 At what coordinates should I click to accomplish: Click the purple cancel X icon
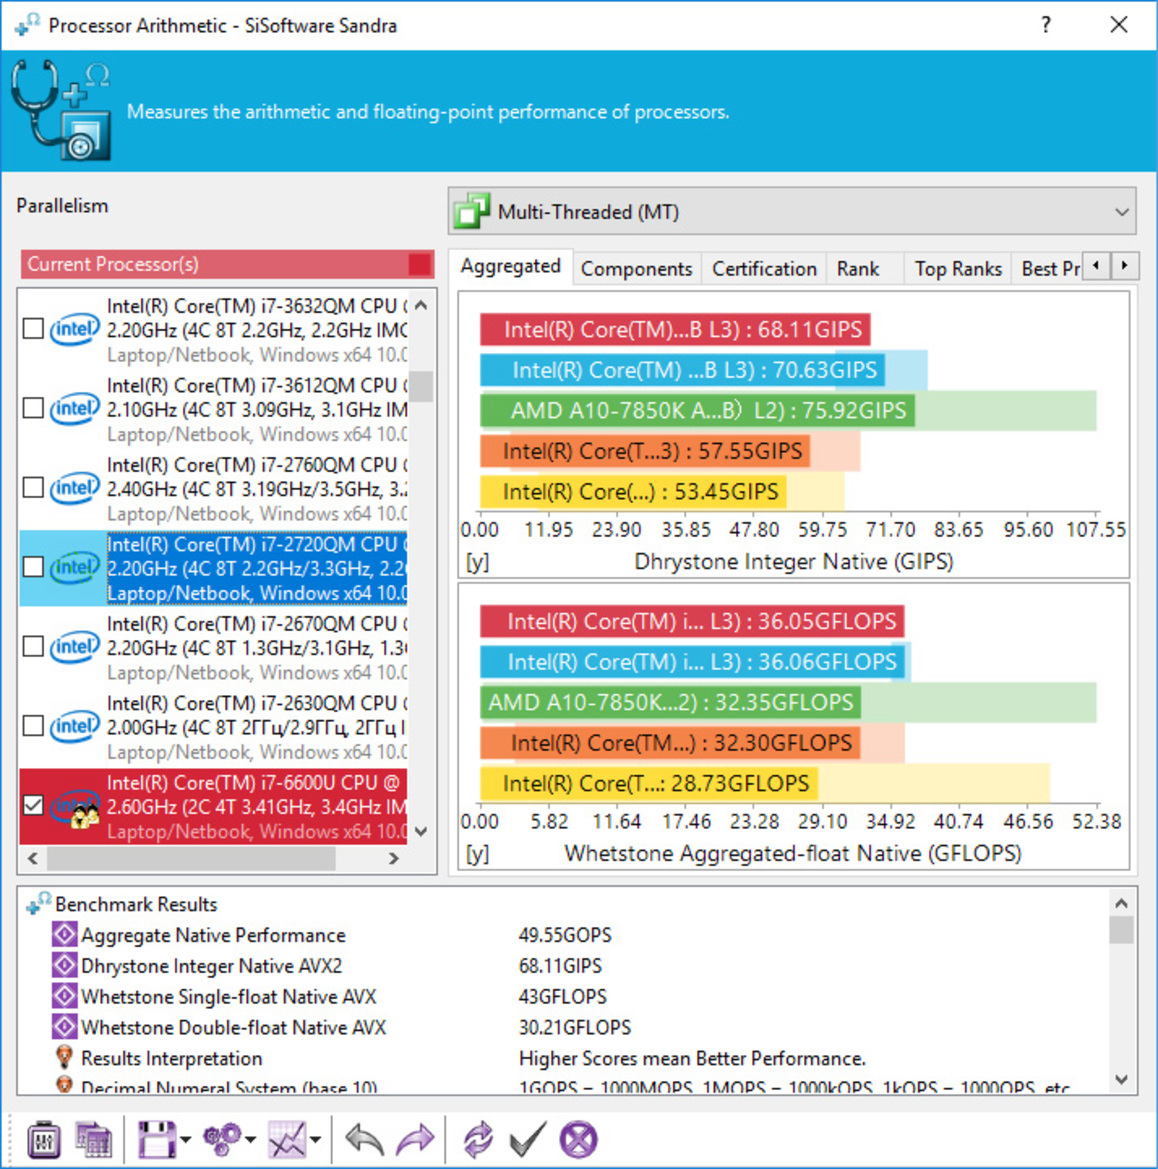(x=579, y=1140)
